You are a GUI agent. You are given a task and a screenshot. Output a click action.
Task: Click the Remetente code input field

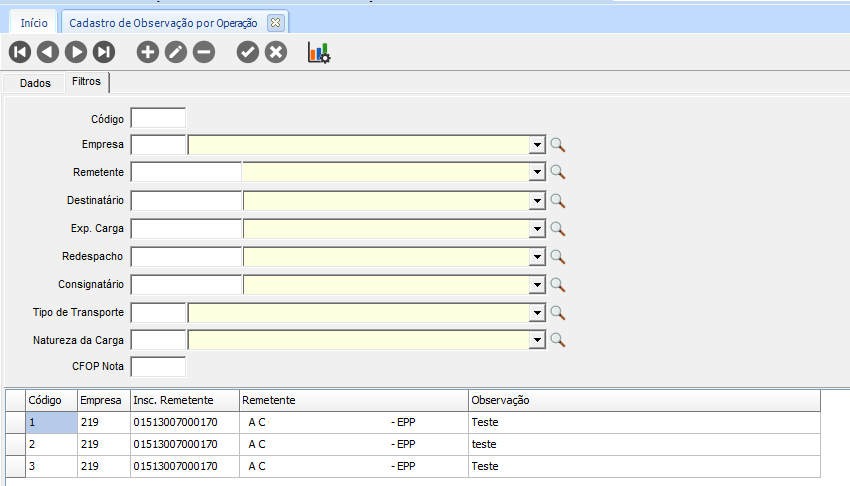tap(186, 172)
